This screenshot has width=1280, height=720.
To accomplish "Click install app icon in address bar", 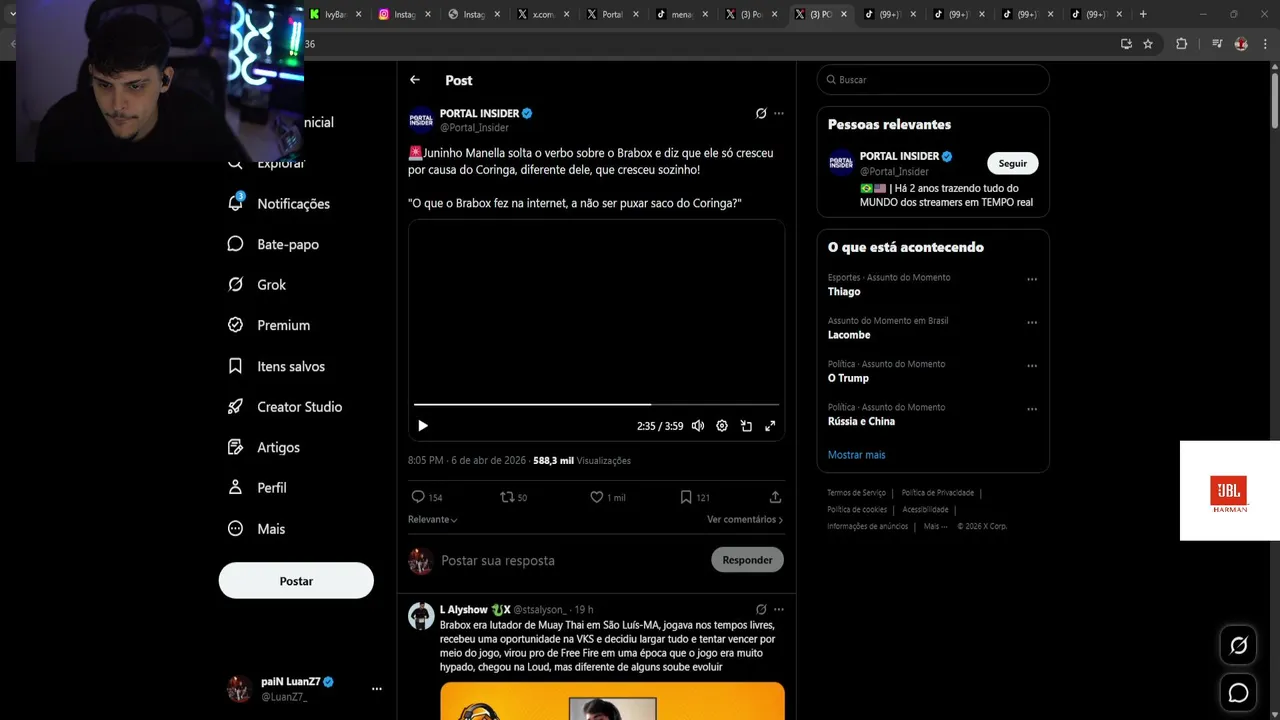I will click(x=1126, y=44).
